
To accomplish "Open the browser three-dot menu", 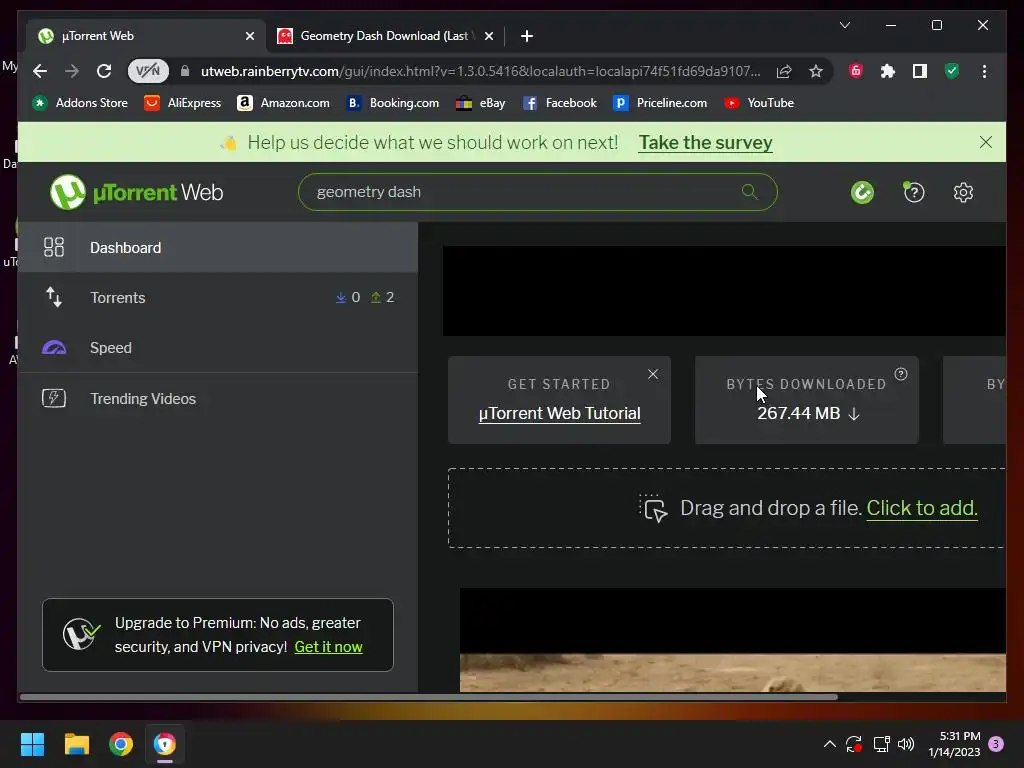I will point(984,71).
